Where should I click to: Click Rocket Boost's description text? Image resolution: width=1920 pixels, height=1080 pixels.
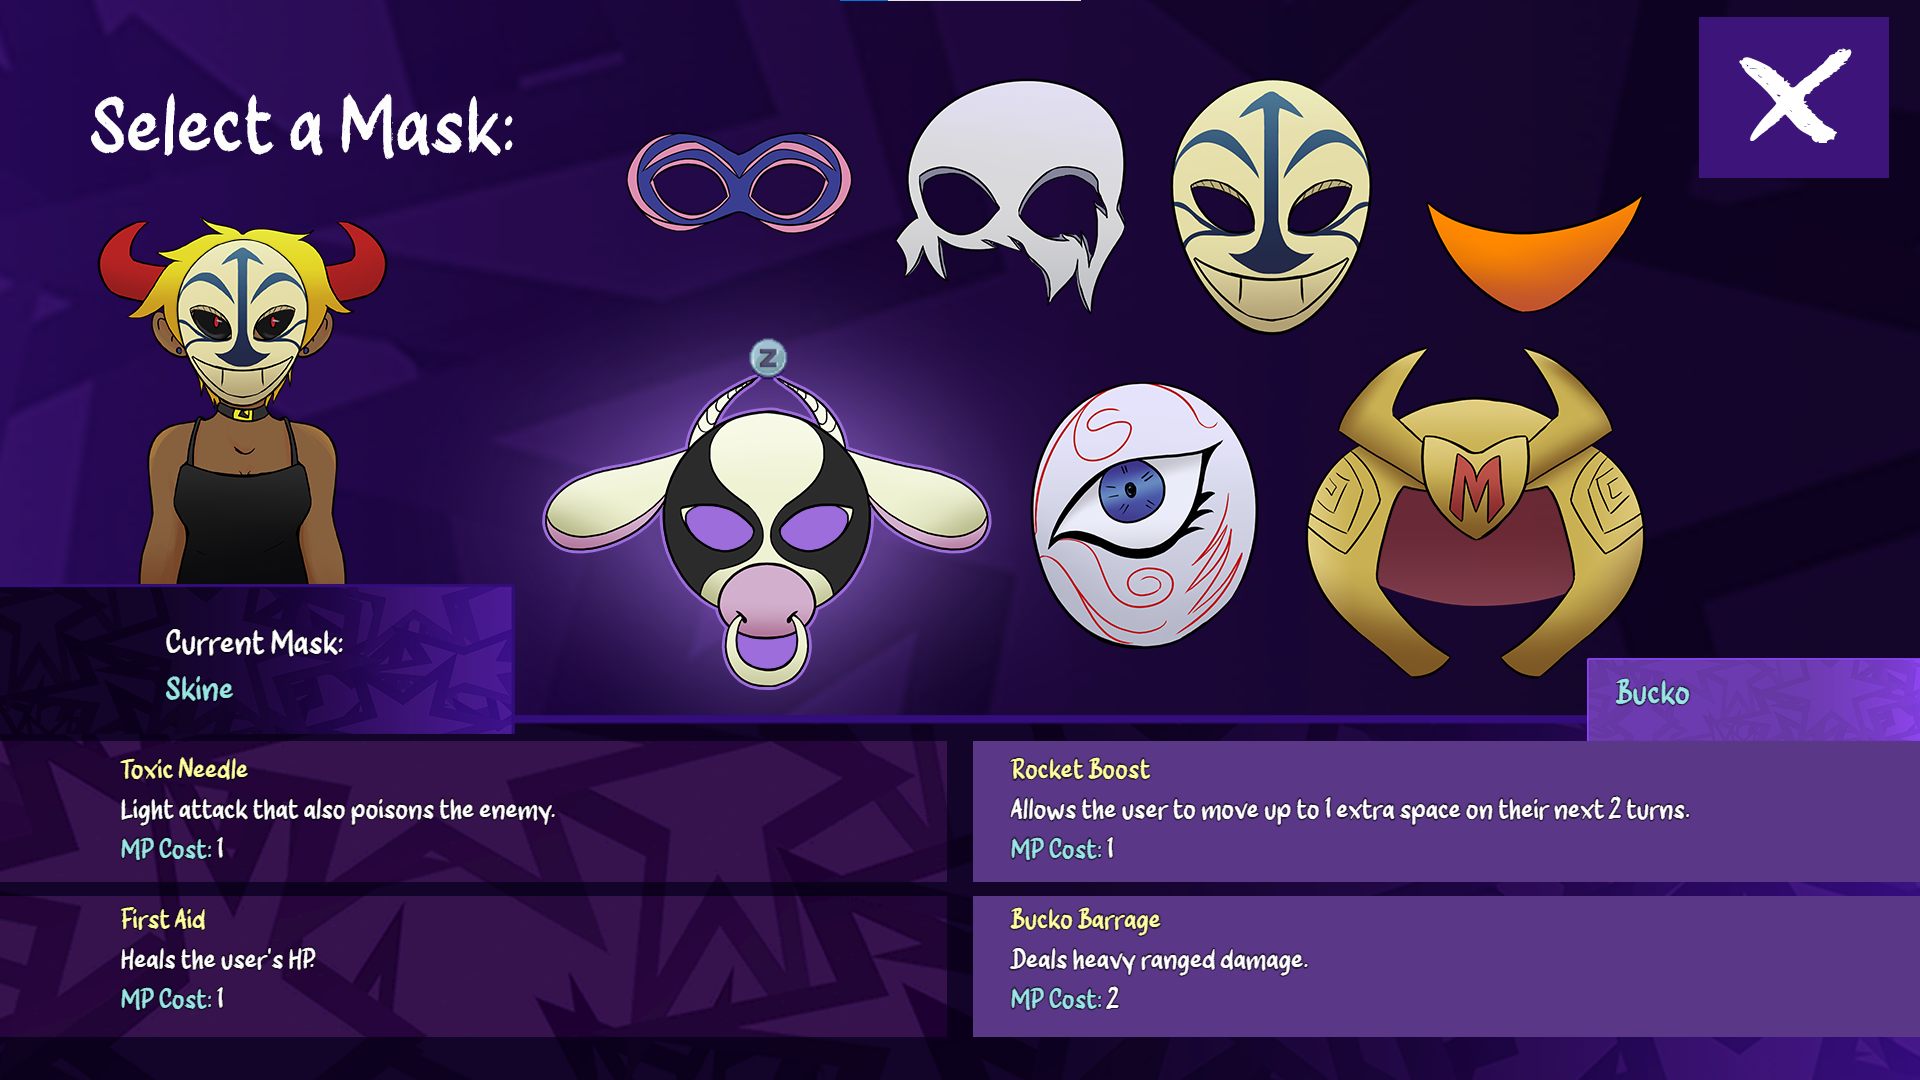pyautogui.click(x=1349, y=810)
